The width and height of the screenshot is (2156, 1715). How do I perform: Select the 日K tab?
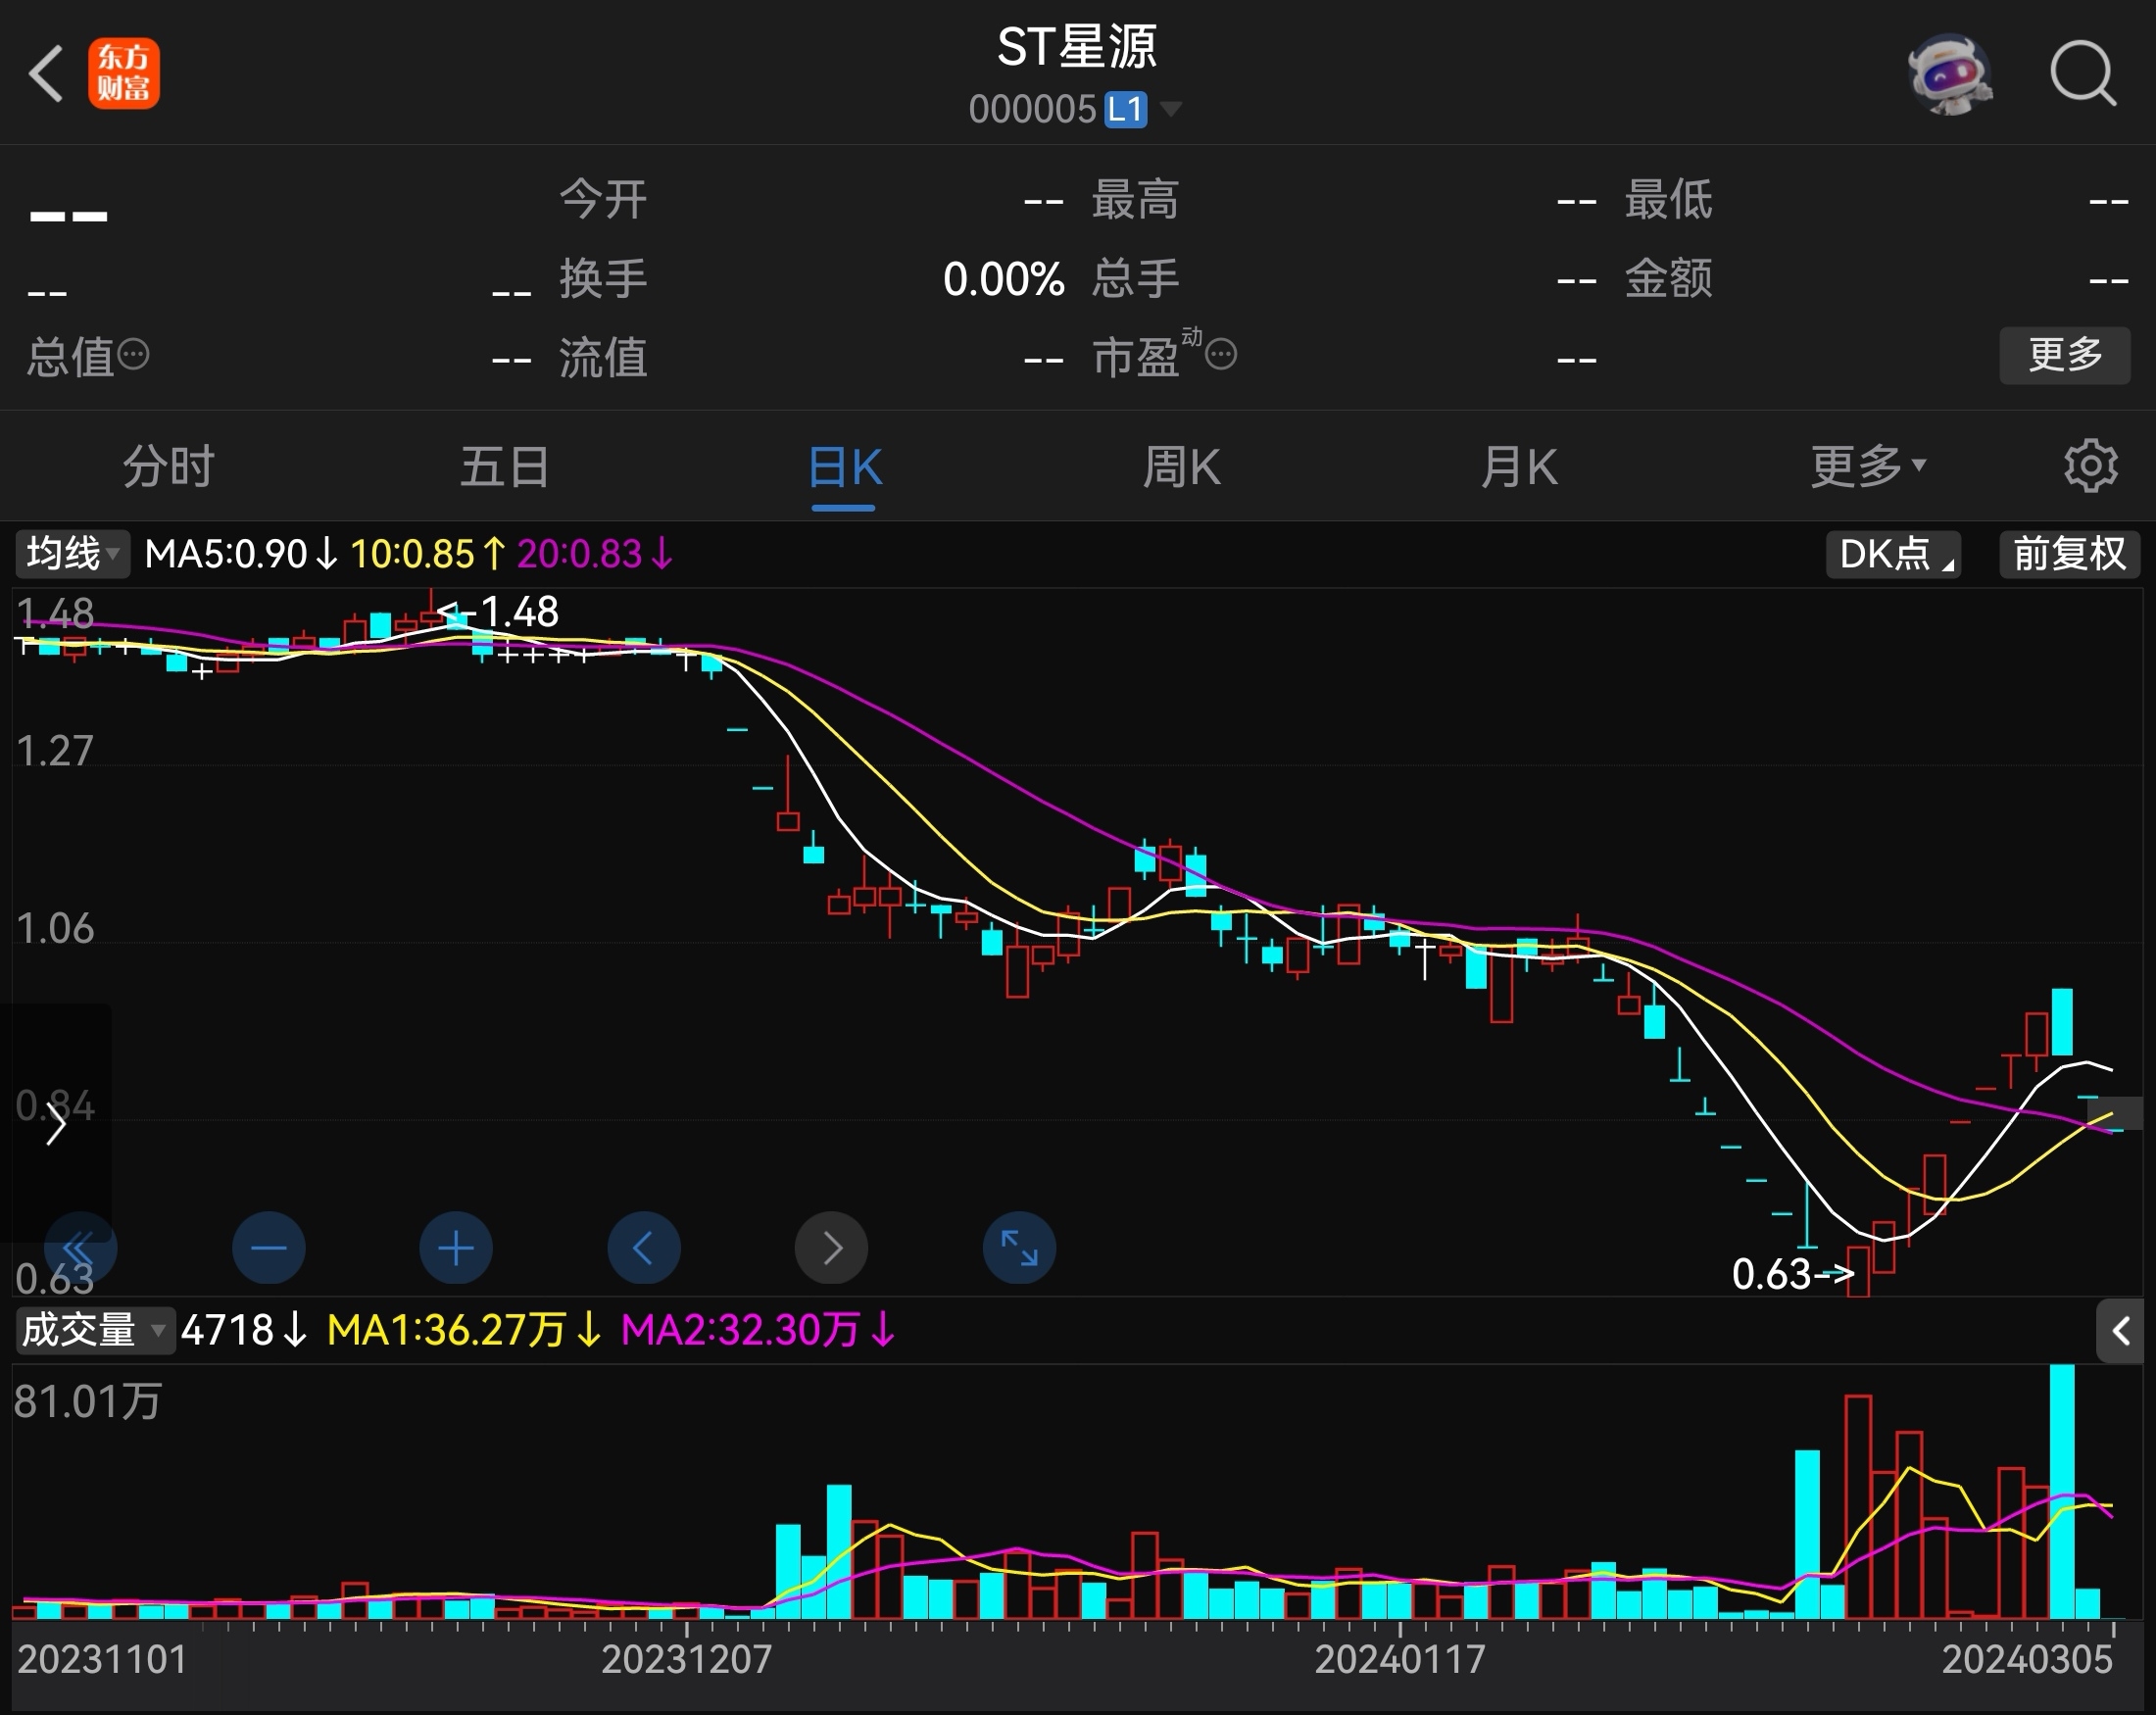844,467
